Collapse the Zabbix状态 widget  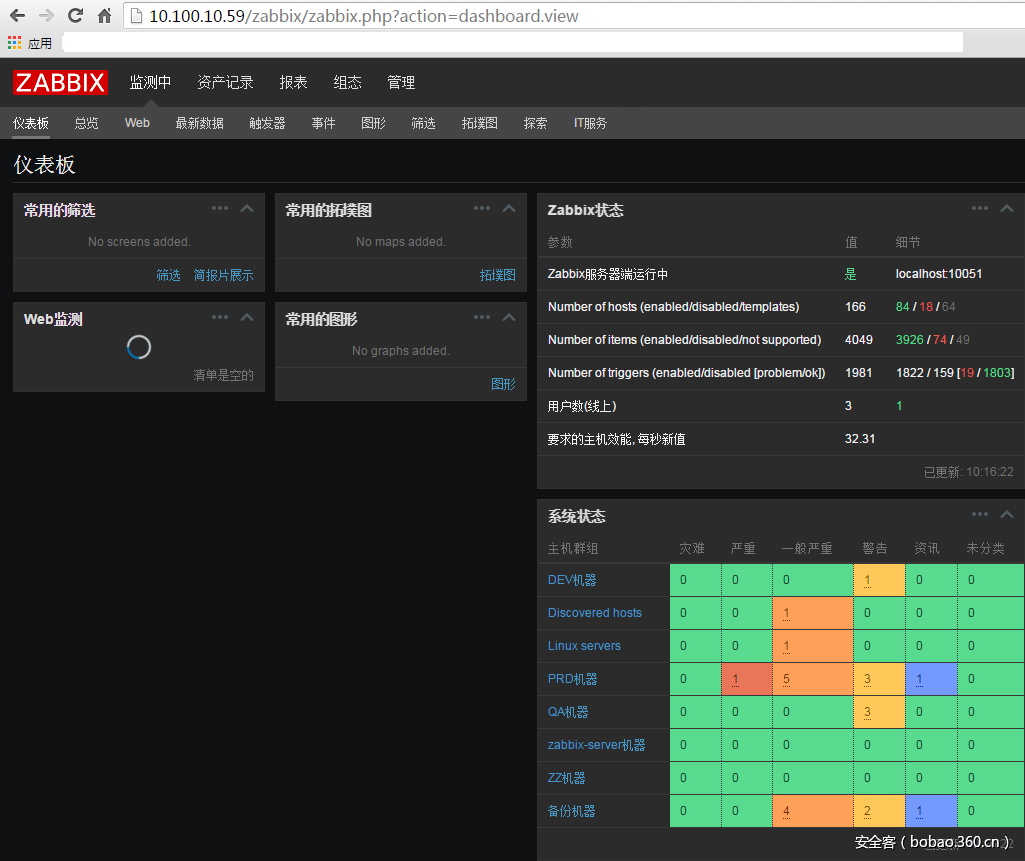(1007, 208)
